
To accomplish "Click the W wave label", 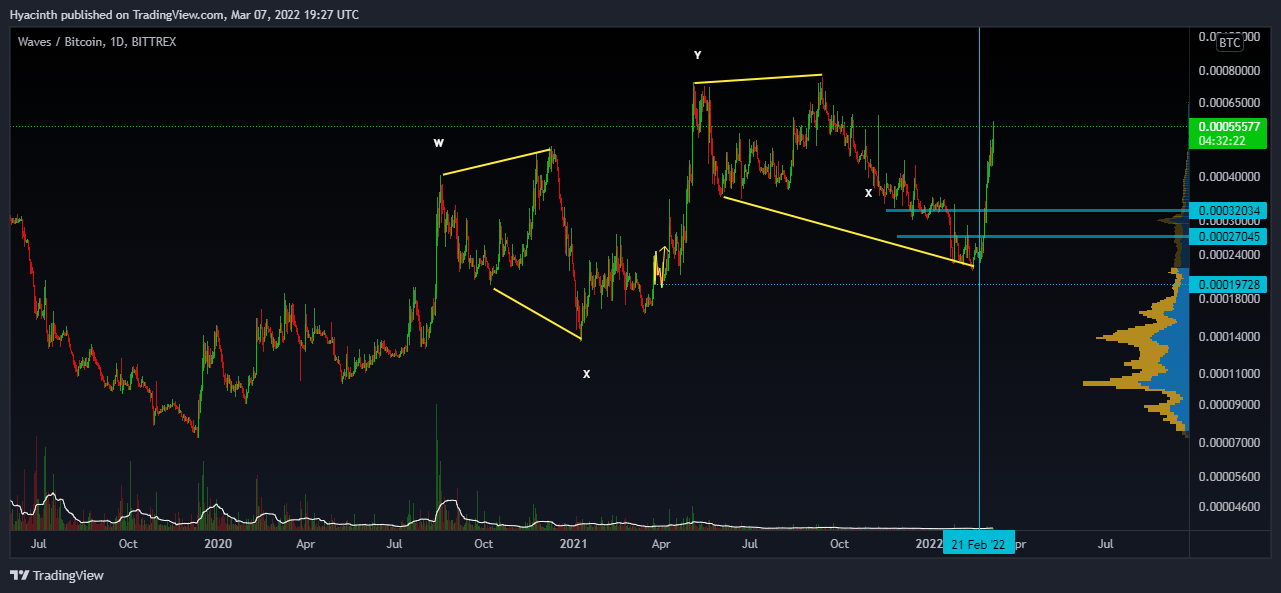I will pos(438,144).
